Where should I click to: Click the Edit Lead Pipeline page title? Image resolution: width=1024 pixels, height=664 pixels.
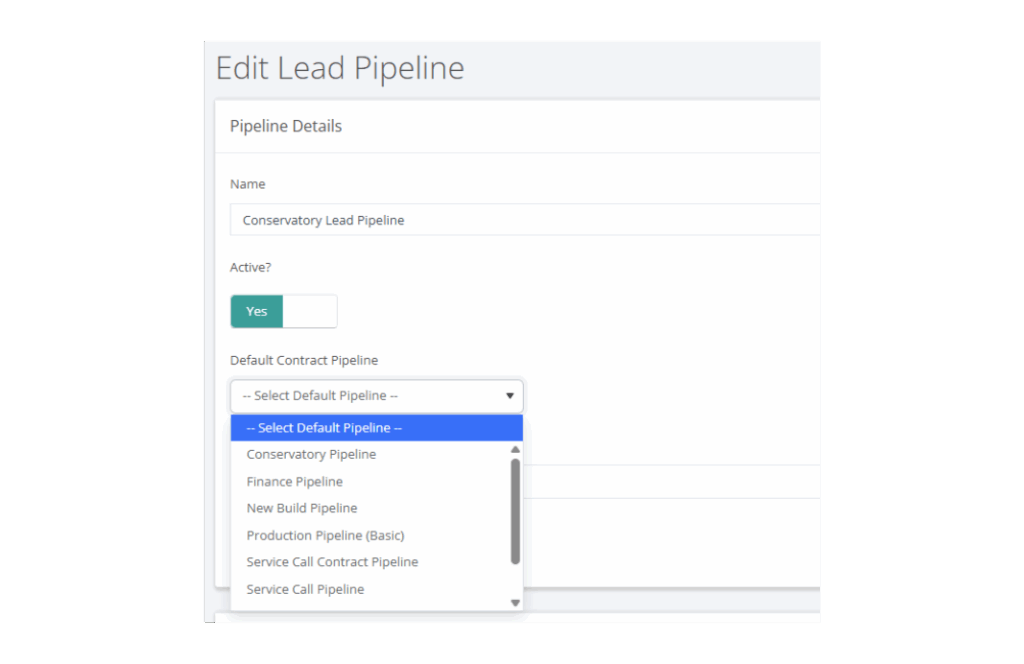tap(340, 69)
